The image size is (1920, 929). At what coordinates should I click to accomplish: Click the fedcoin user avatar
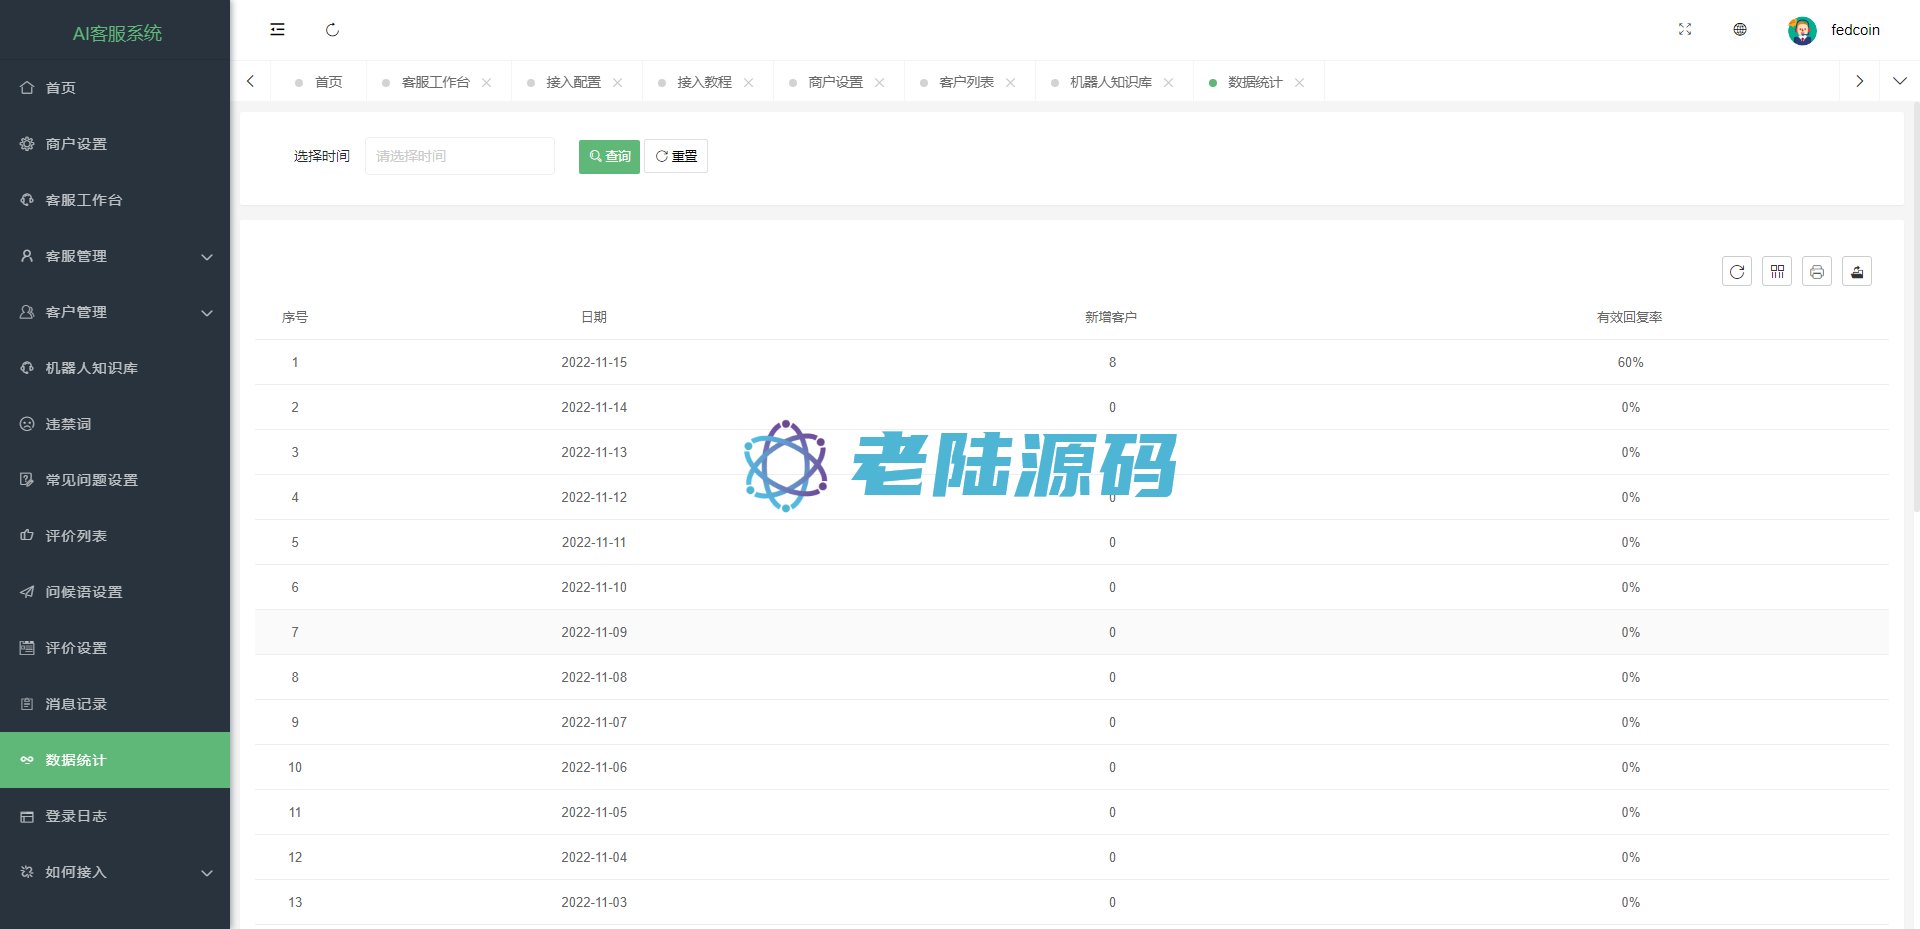tap(1802, 31)
